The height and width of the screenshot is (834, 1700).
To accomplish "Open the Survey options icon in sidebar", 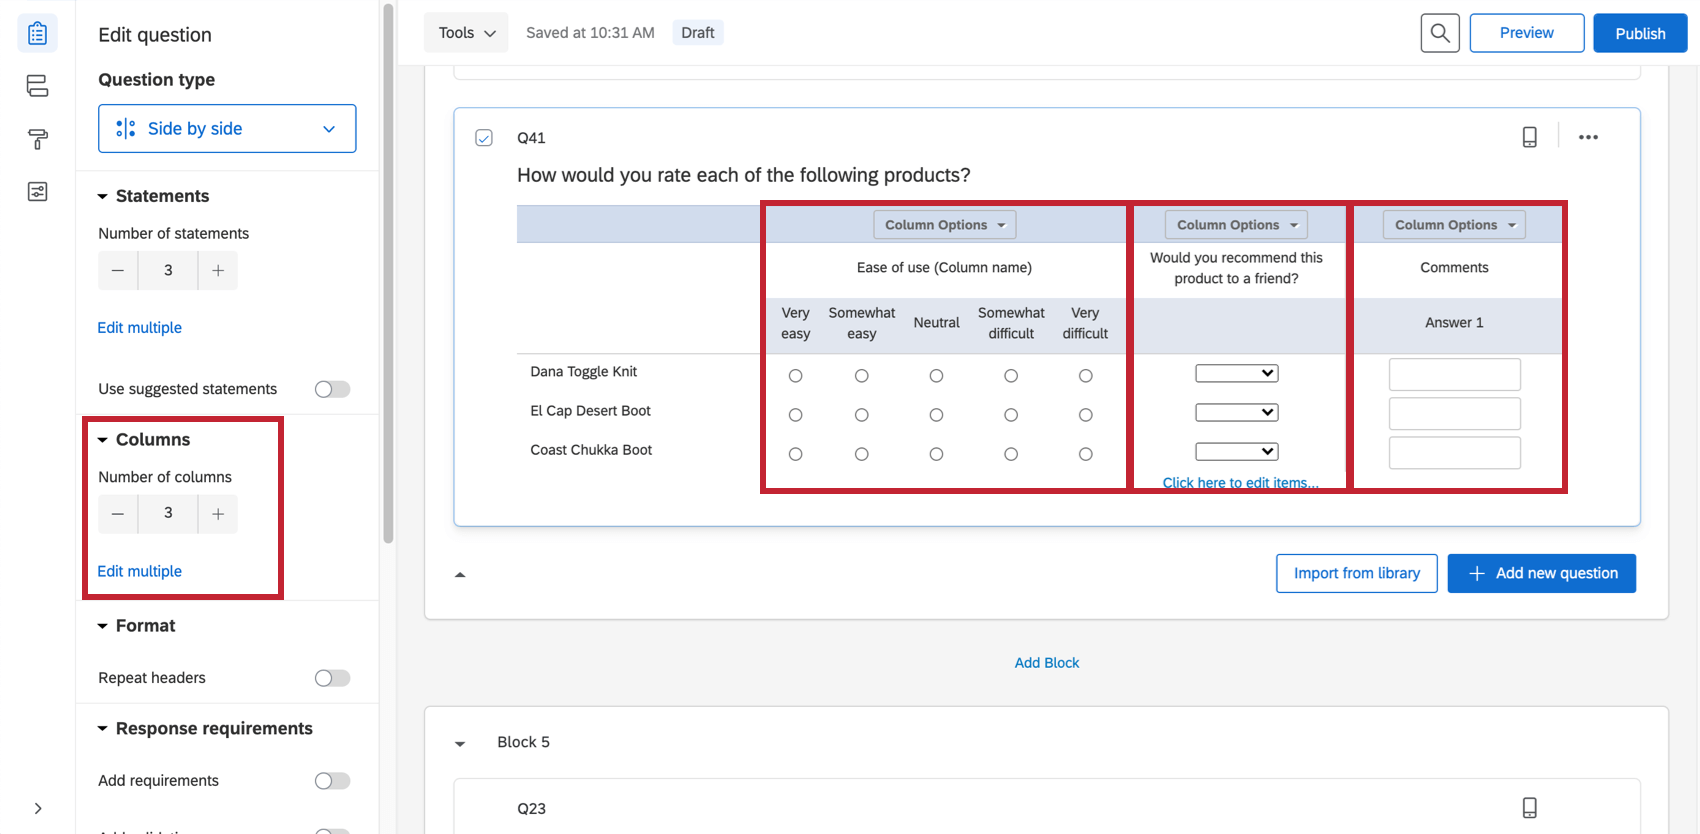I will point(37,192).
